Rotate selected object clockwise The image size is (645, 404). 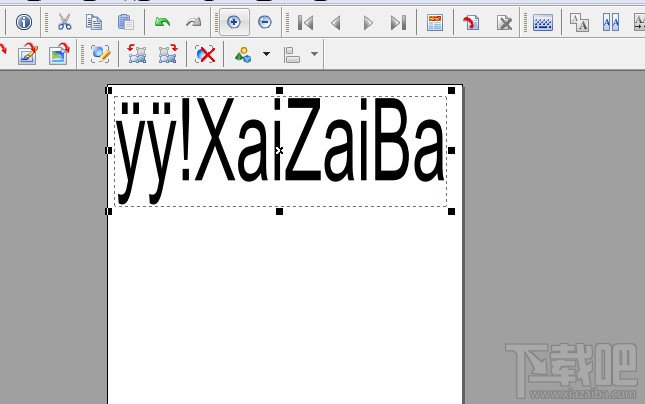pos(168,54)
